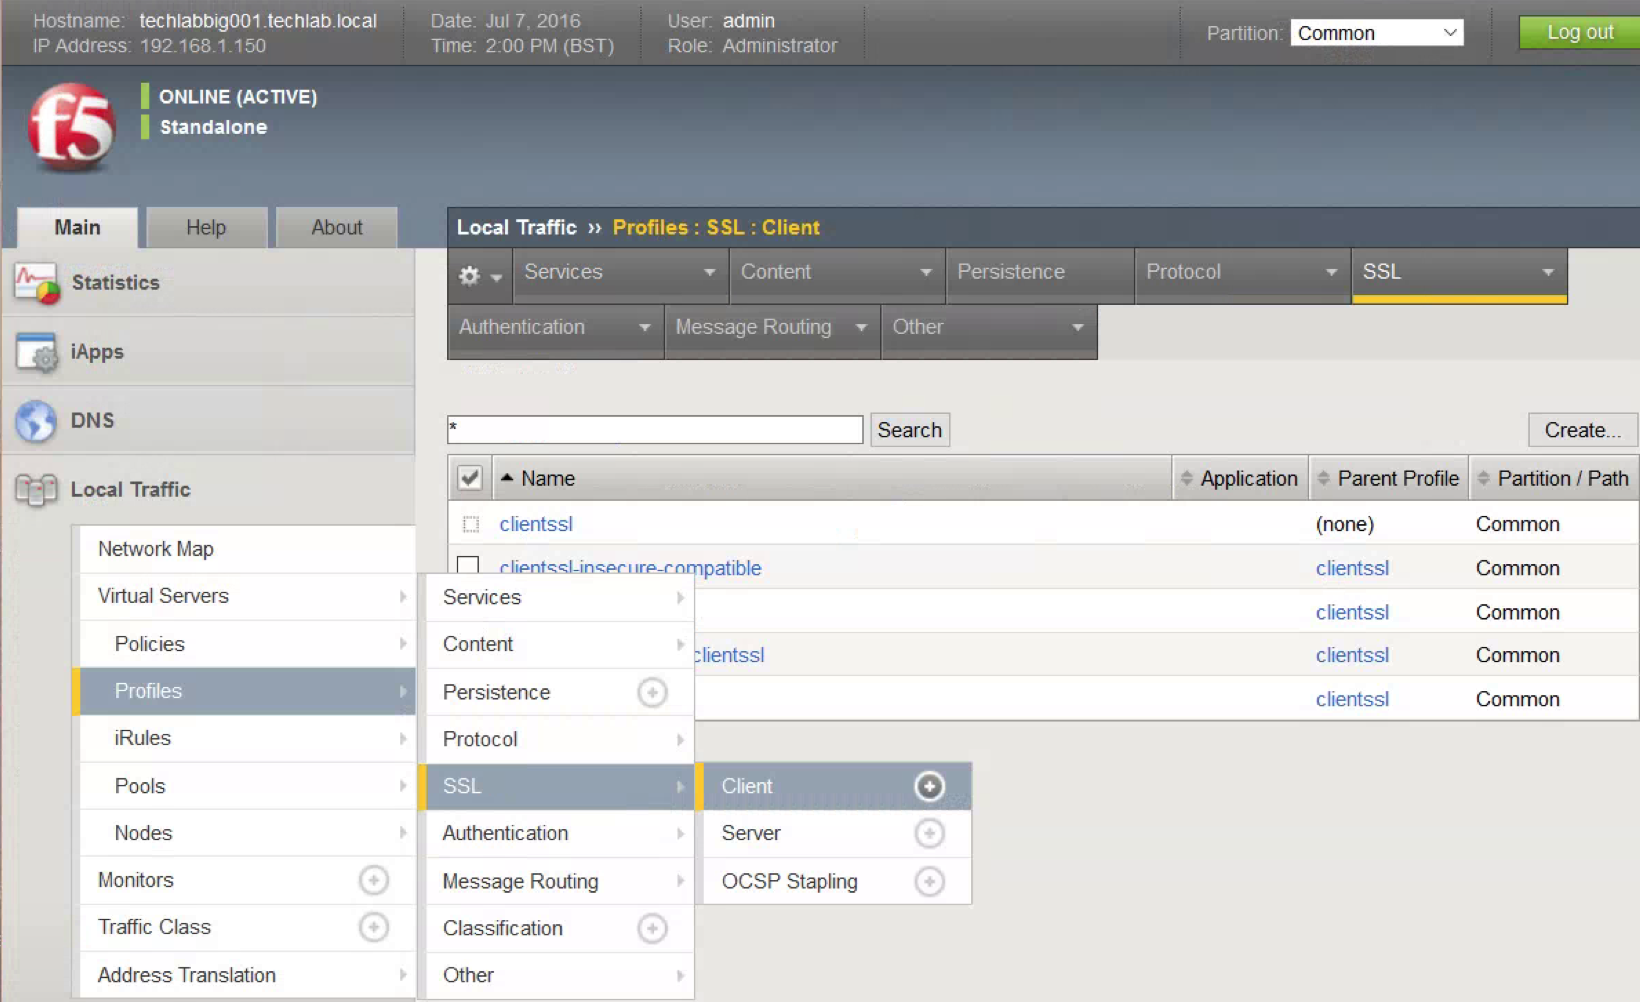This screenshot has height=1002, width=1640.
Task: Open Network Map in Local Traffic menu
Action: click(247, 549)
